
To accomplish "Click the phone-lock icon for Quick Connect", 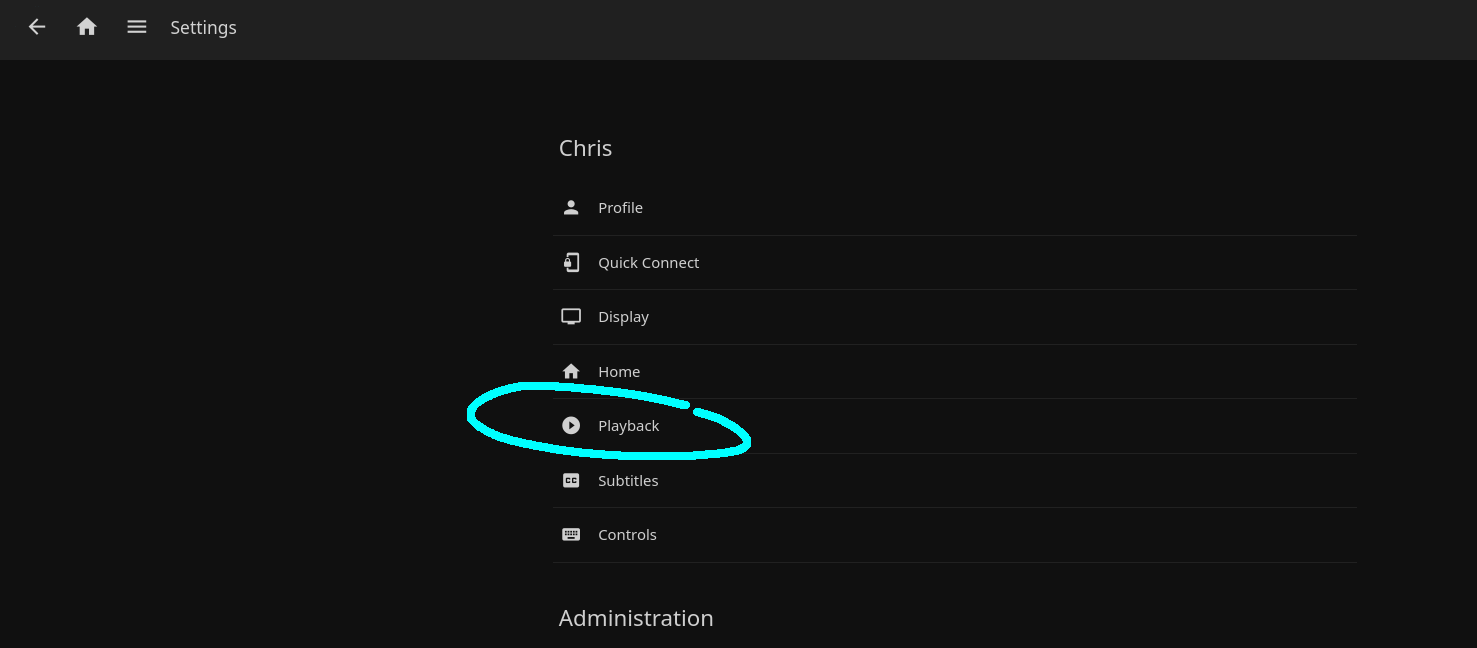I will tap(571, 263).
